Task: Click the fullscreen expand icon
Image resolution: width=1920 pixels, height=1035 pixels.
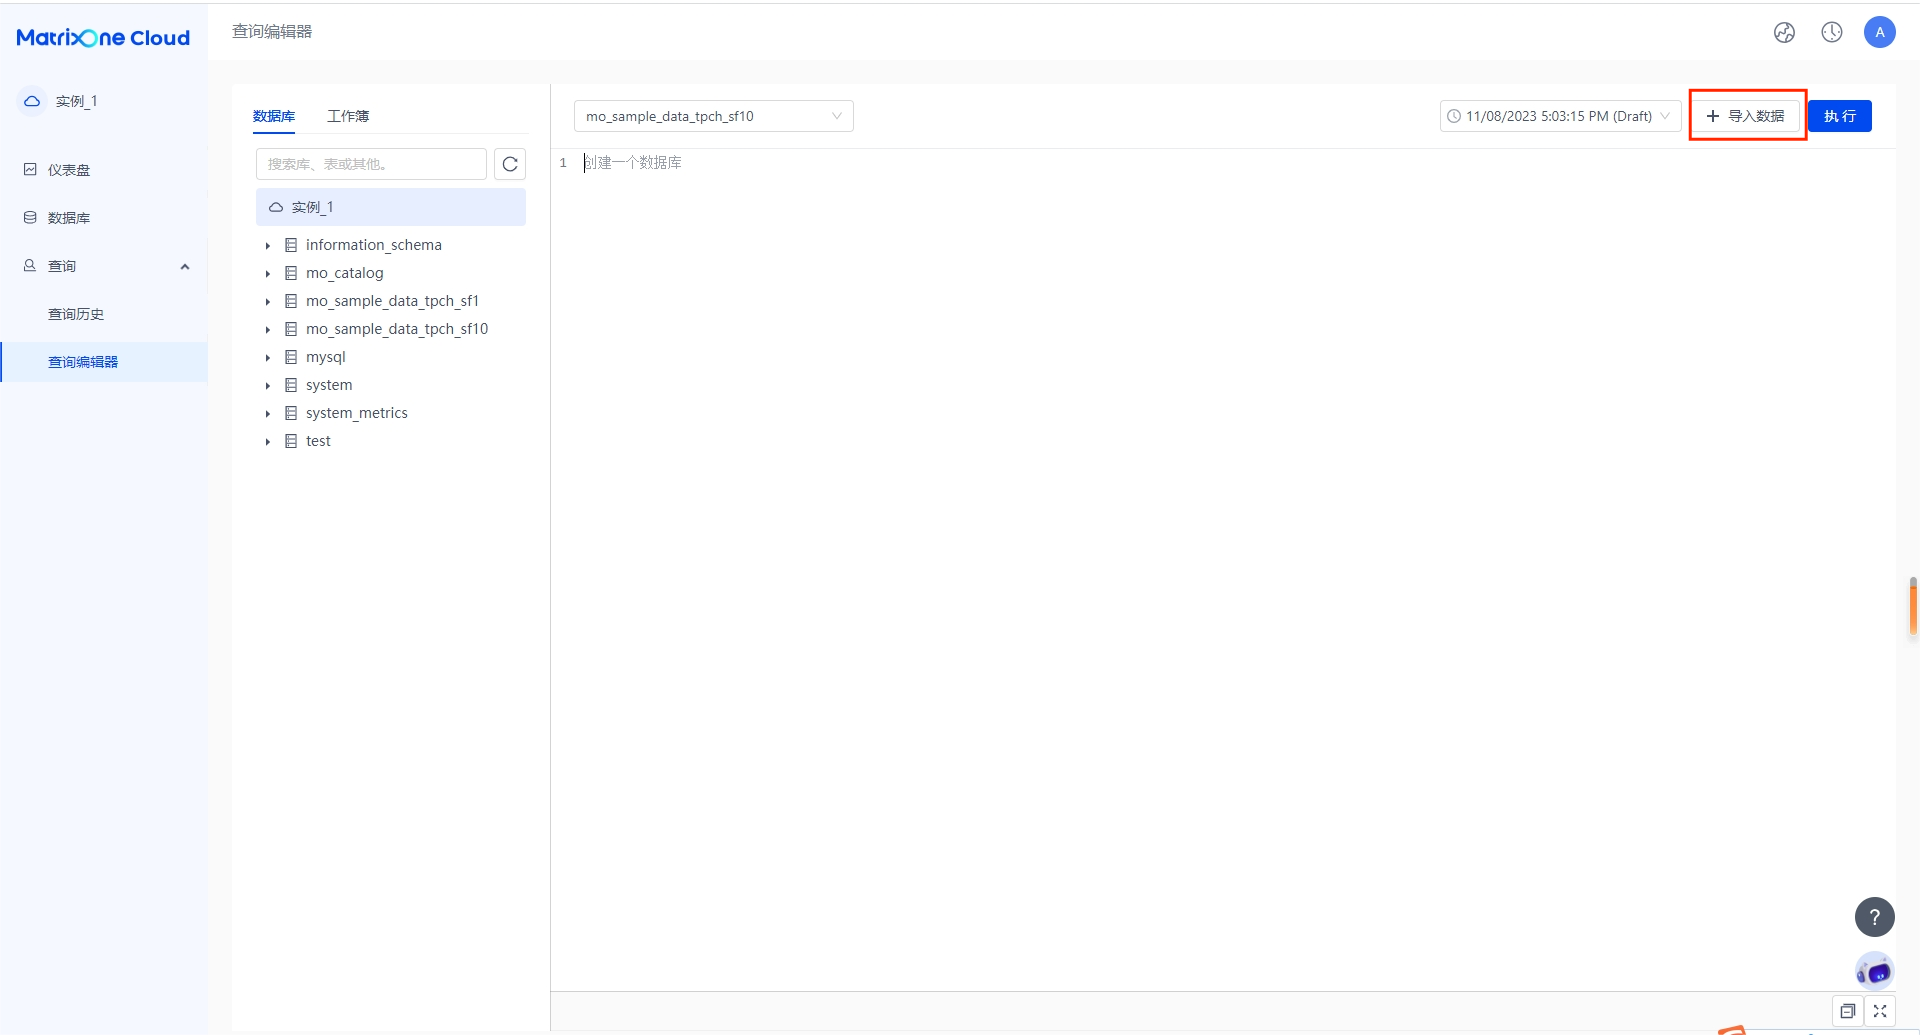Action: [1880, 1011]
